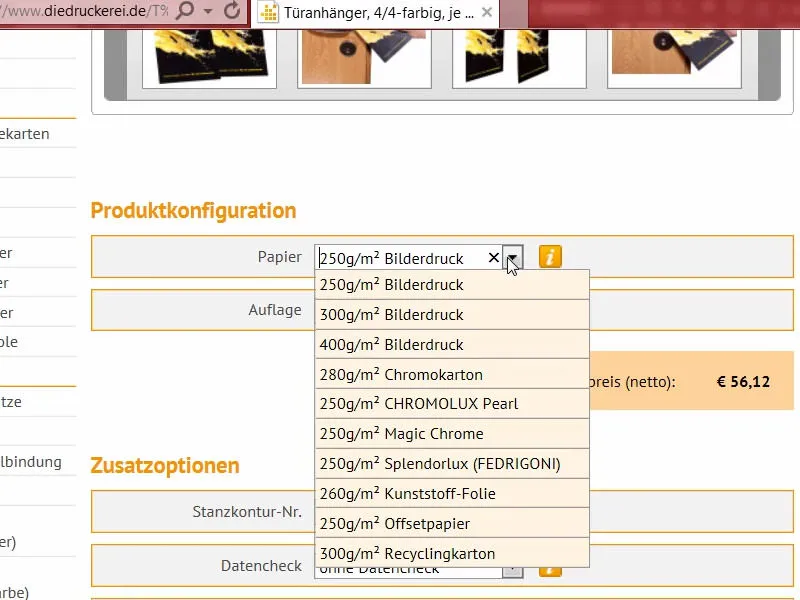800x600 pixels.
Task: Open the orange info icon next to Papier
Action: click(x=550, y=257)
